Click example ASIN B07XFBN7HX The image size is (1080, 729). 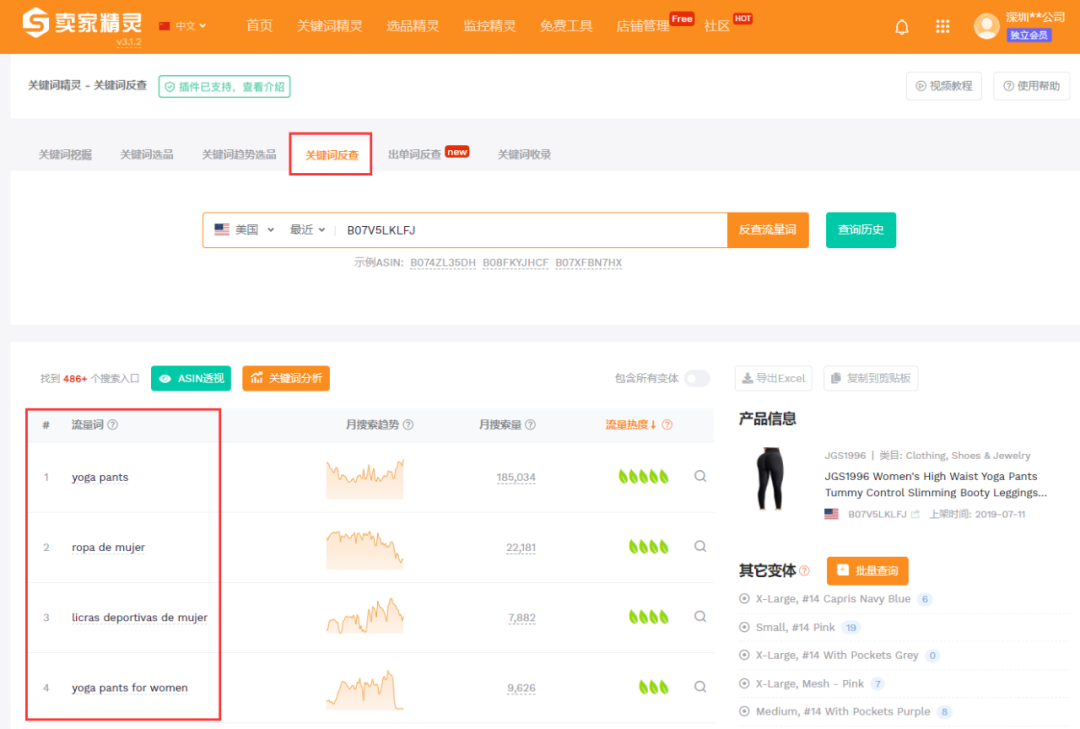(588, 263)
